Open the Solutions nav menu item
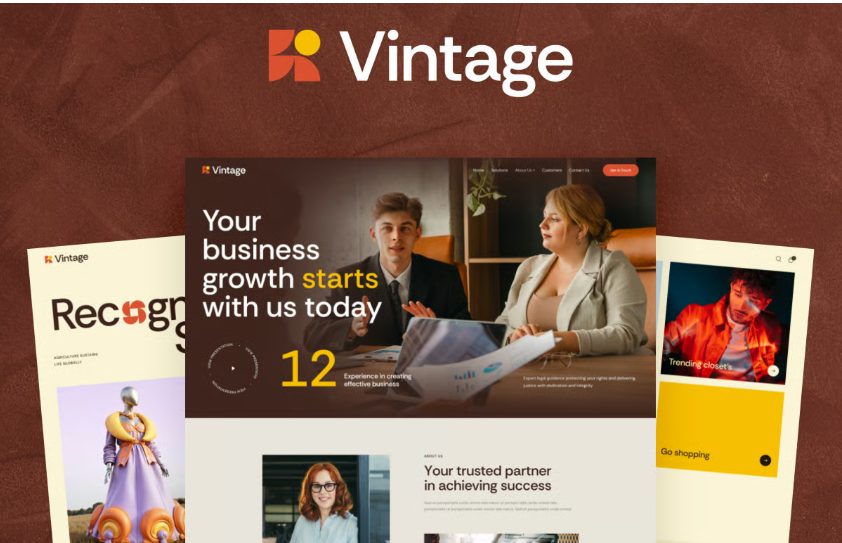Screen dimensions: 842x543 coord(499,170)
